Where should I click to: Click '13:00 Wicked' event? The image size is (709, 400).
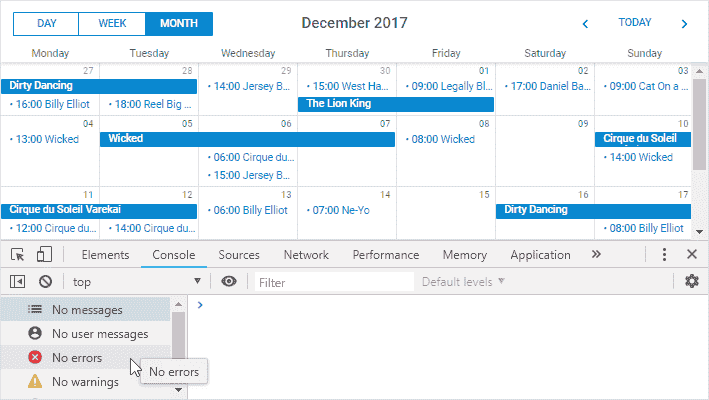(x=44, y=139)
